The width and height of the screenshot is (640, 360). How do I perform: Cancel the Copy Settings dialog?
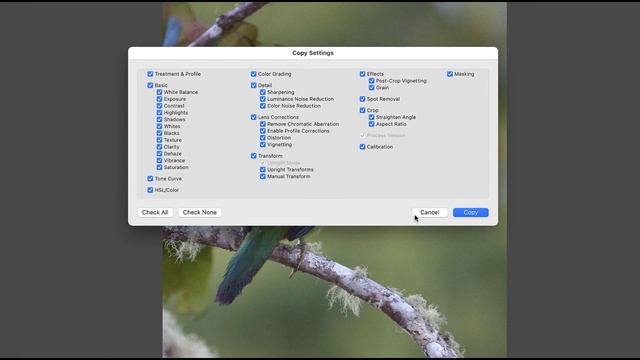pyautogui.click(x=429, y=212)
